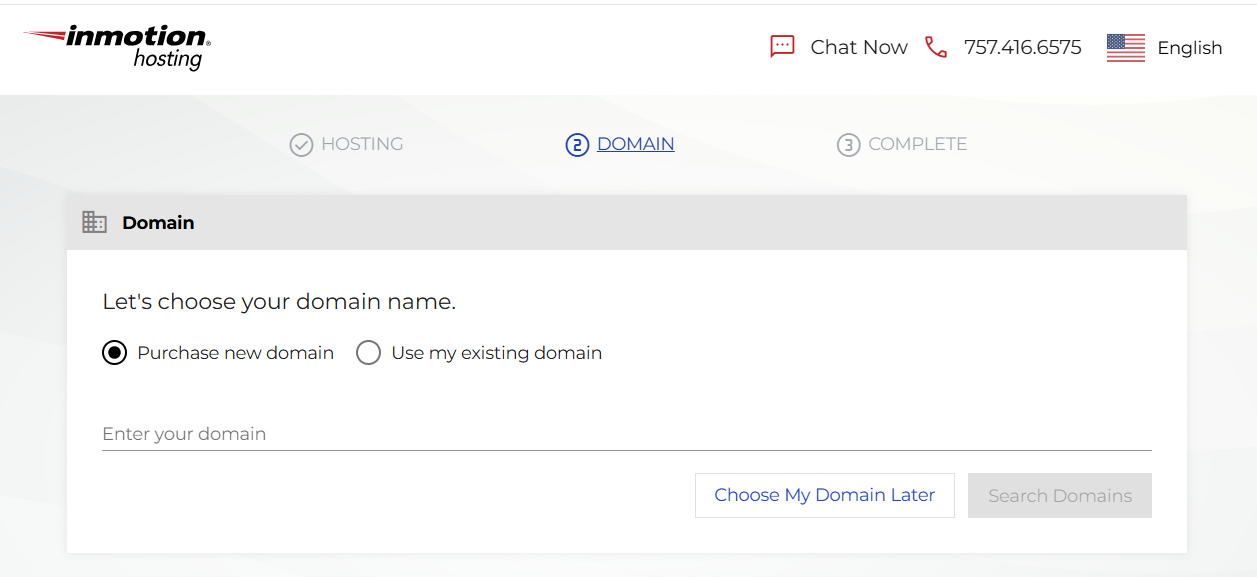Focus the Enter your domain field
Viewport: 1257px width, 577px height.
click(627, 434)
